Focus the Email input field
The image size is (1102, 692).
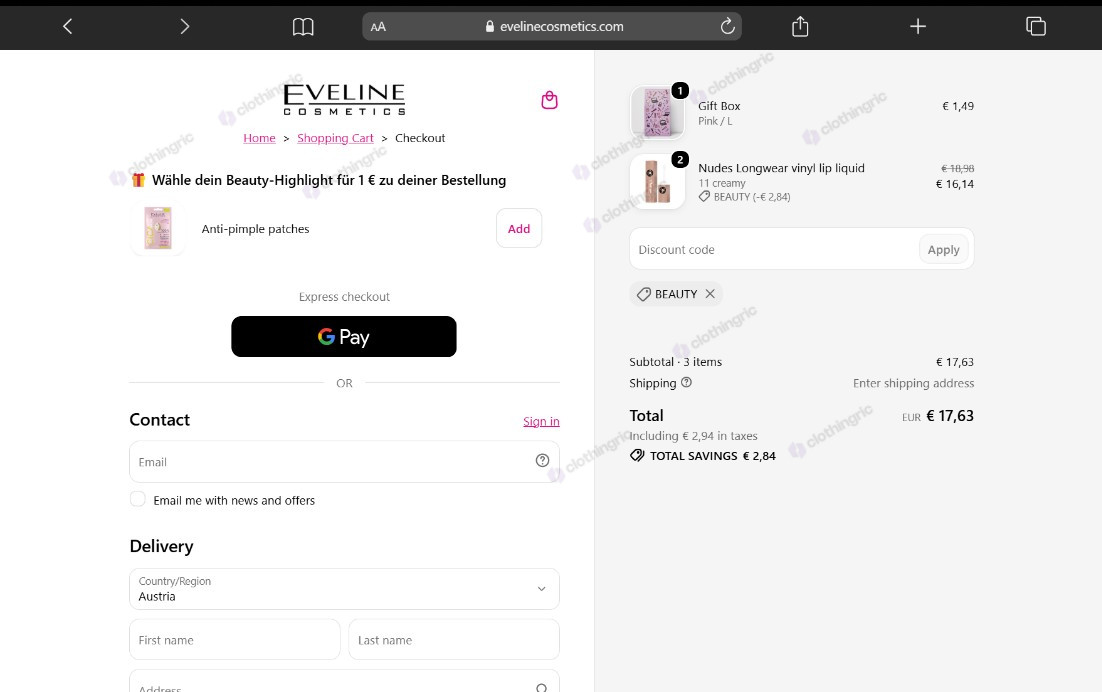[344, 462]
